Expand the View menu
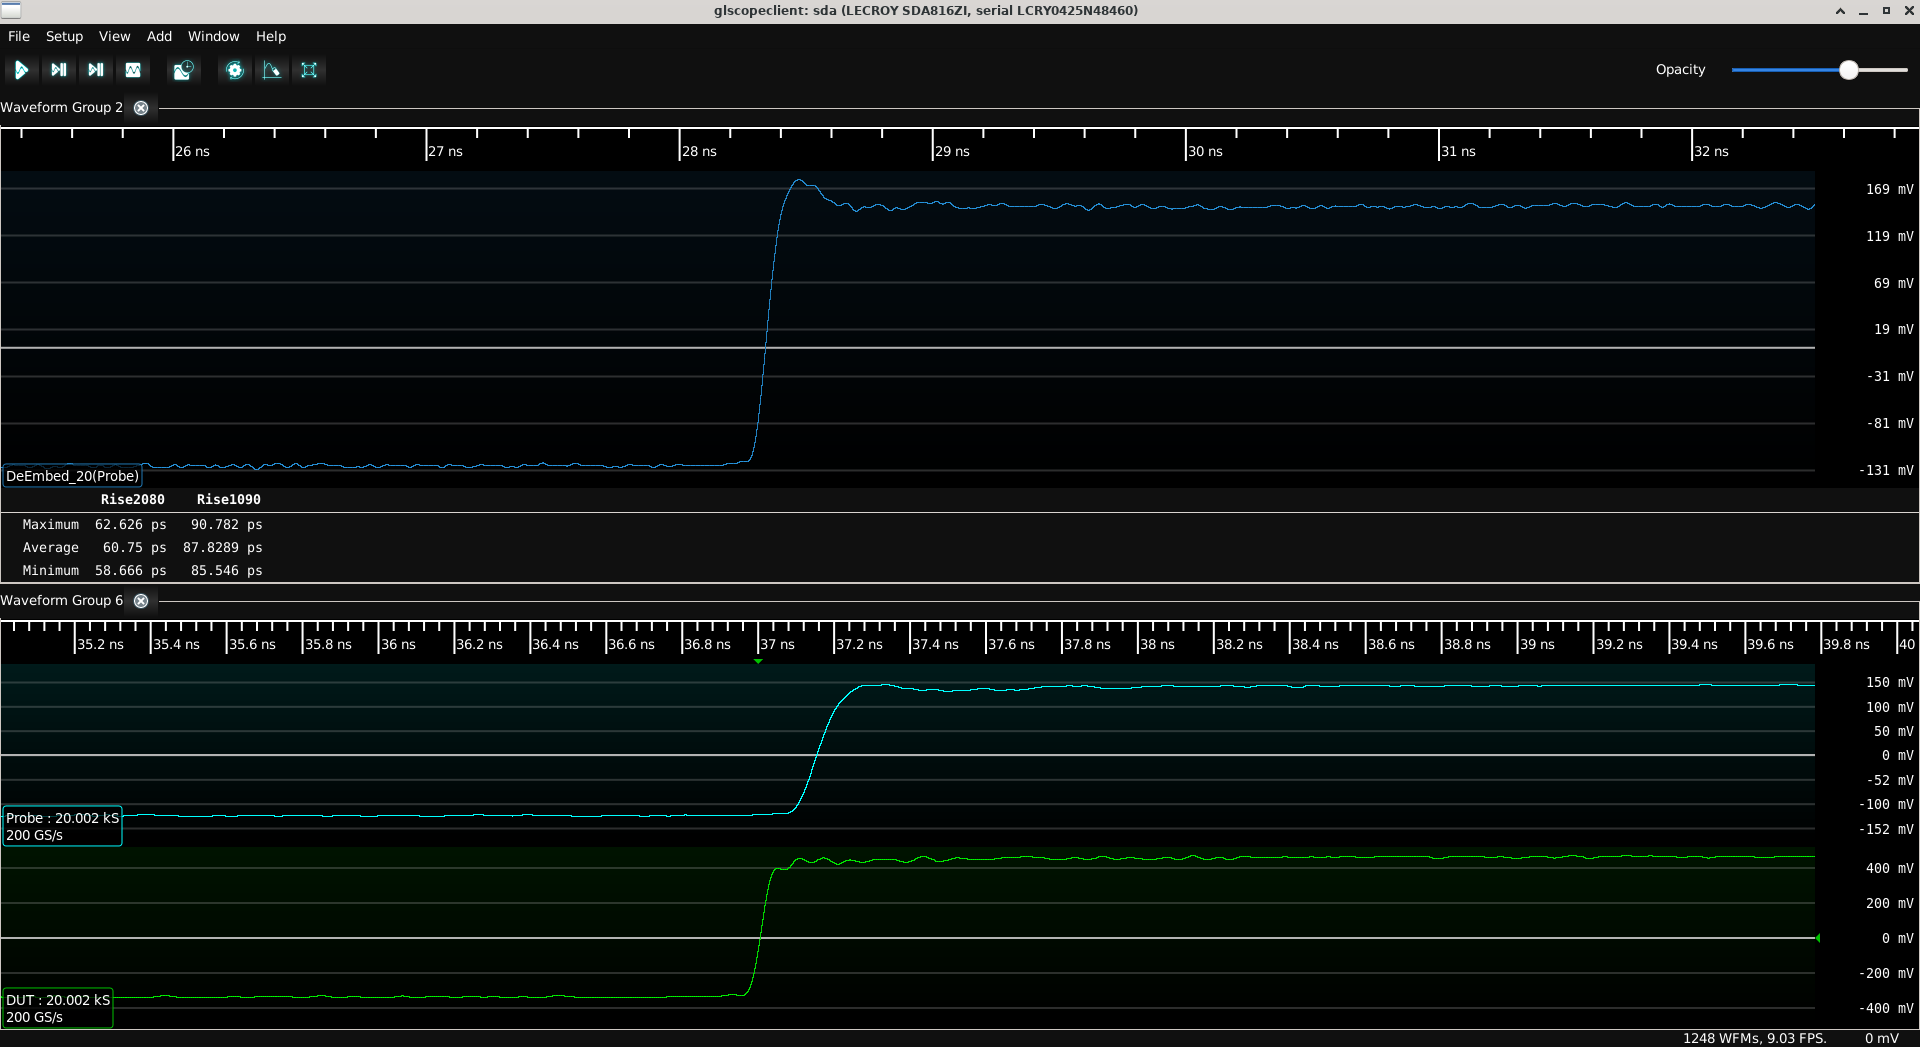The height and width of the screenshot is (1047, 1920). (x=114, y=36)
